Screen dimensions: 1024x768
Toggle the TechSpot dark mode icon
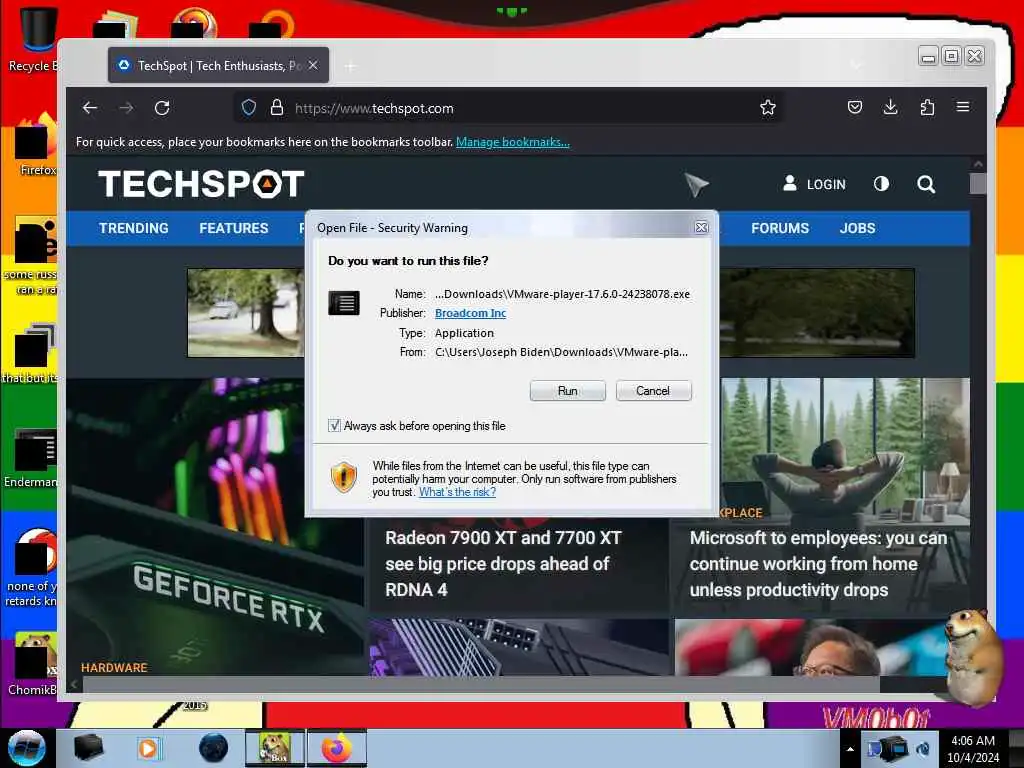[882, 184]
